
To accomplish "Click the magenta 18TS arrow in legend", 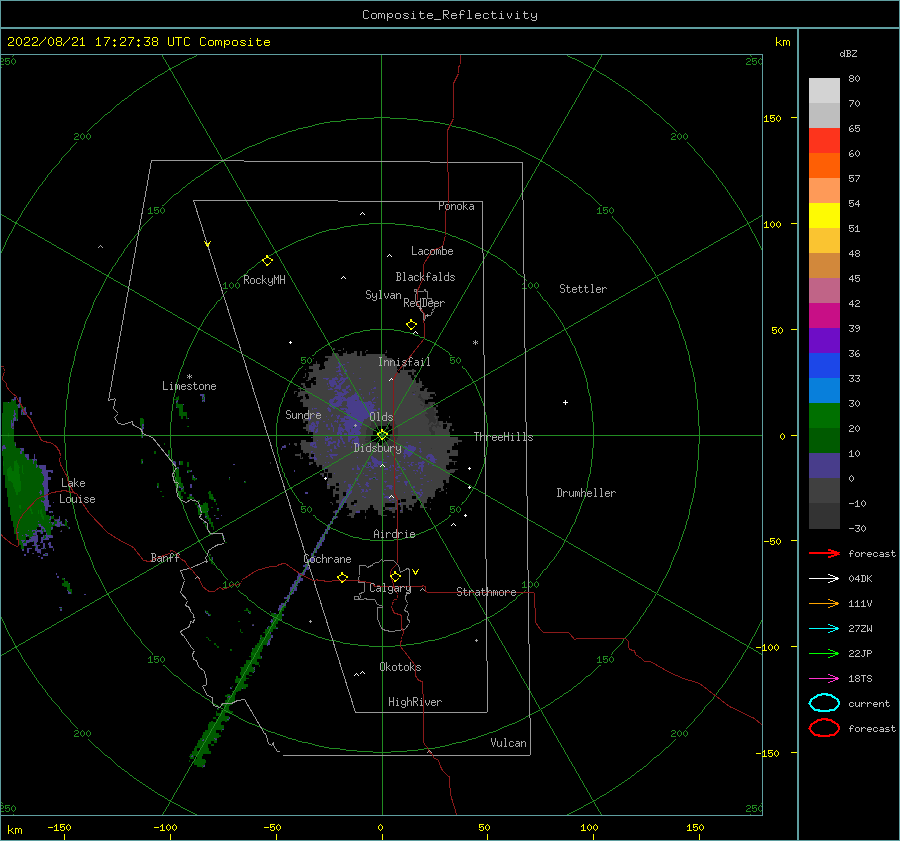I will pos(824,679).
